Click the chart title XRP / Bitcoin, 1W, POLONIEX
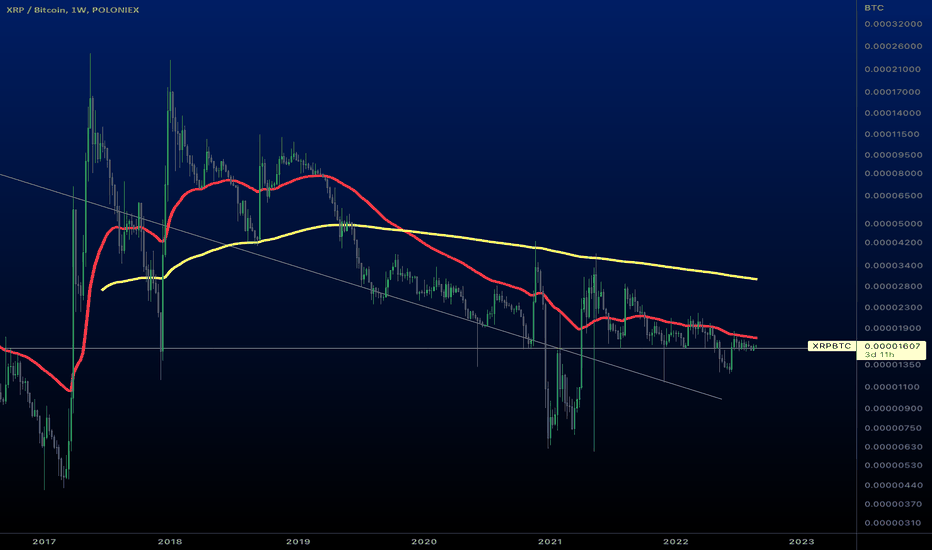This screenshot has height=550, width=932. (x=73, y=10)
